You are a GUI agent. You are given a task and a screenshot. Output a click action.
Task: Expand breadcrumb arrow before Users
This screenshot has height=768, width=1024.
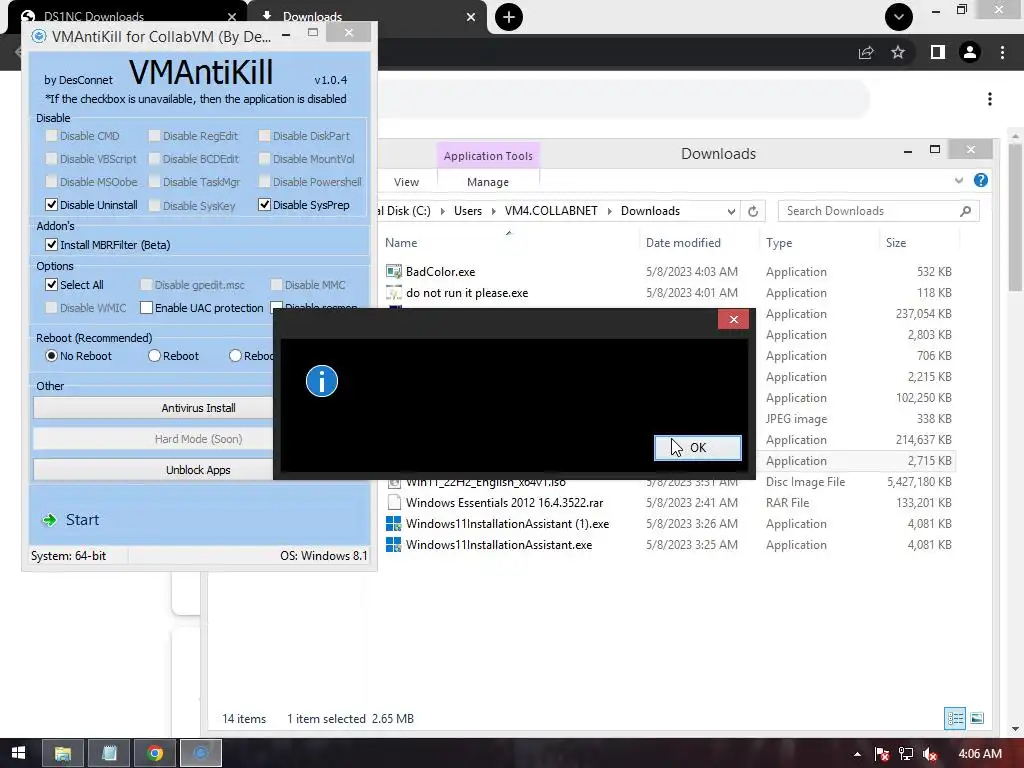[442, 211]
